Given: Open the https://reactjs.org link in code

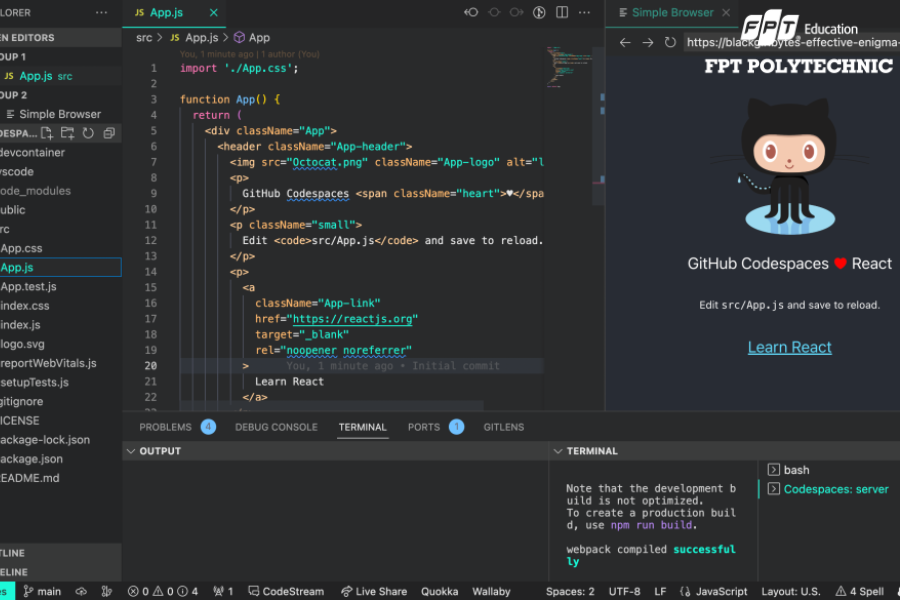Looking at the screenshot, I should click(352, 319).
